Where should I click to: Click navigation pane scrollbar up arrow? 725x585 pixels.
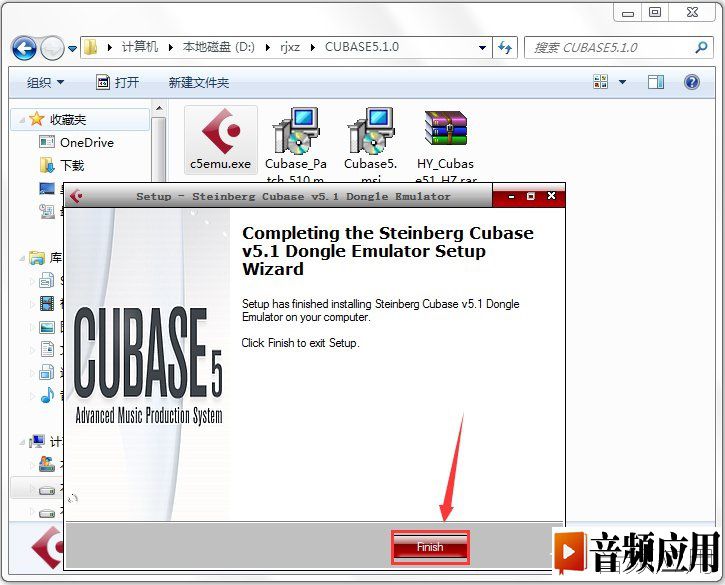click(x=159, y=108)
